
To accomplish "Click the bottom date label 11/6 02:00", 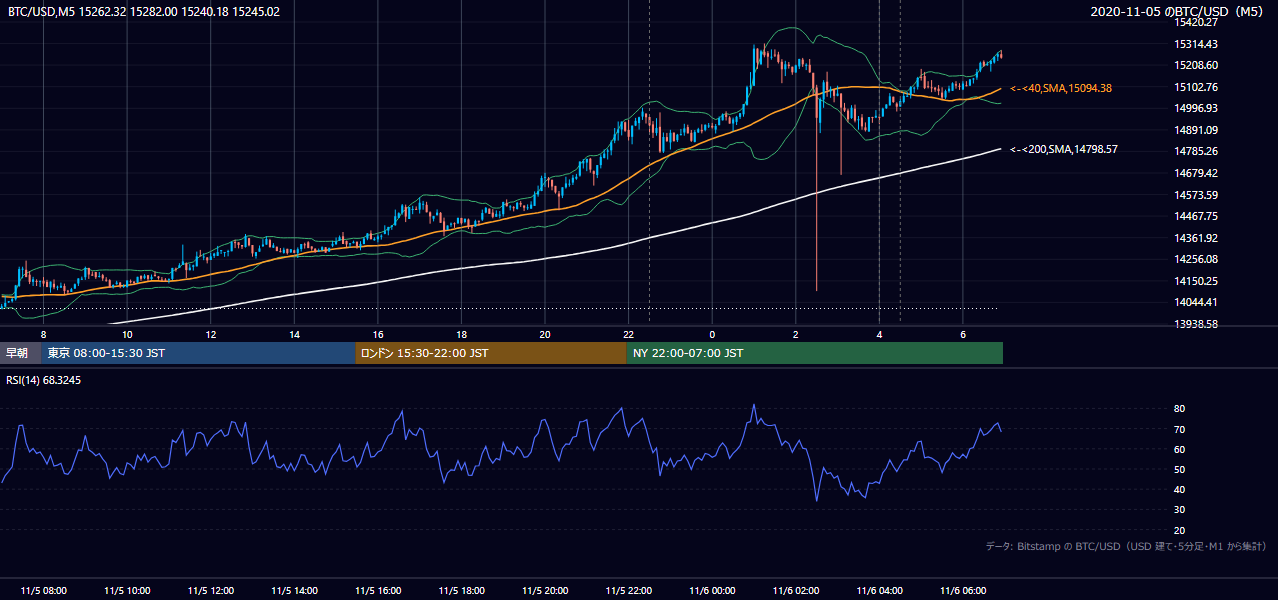I will (795, 591).
